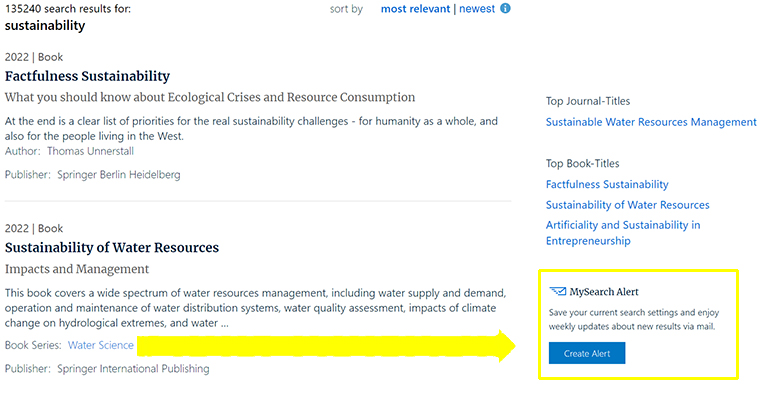
Task: Open Sustainable Water Resources Management journal link
Action: [651, 122]
